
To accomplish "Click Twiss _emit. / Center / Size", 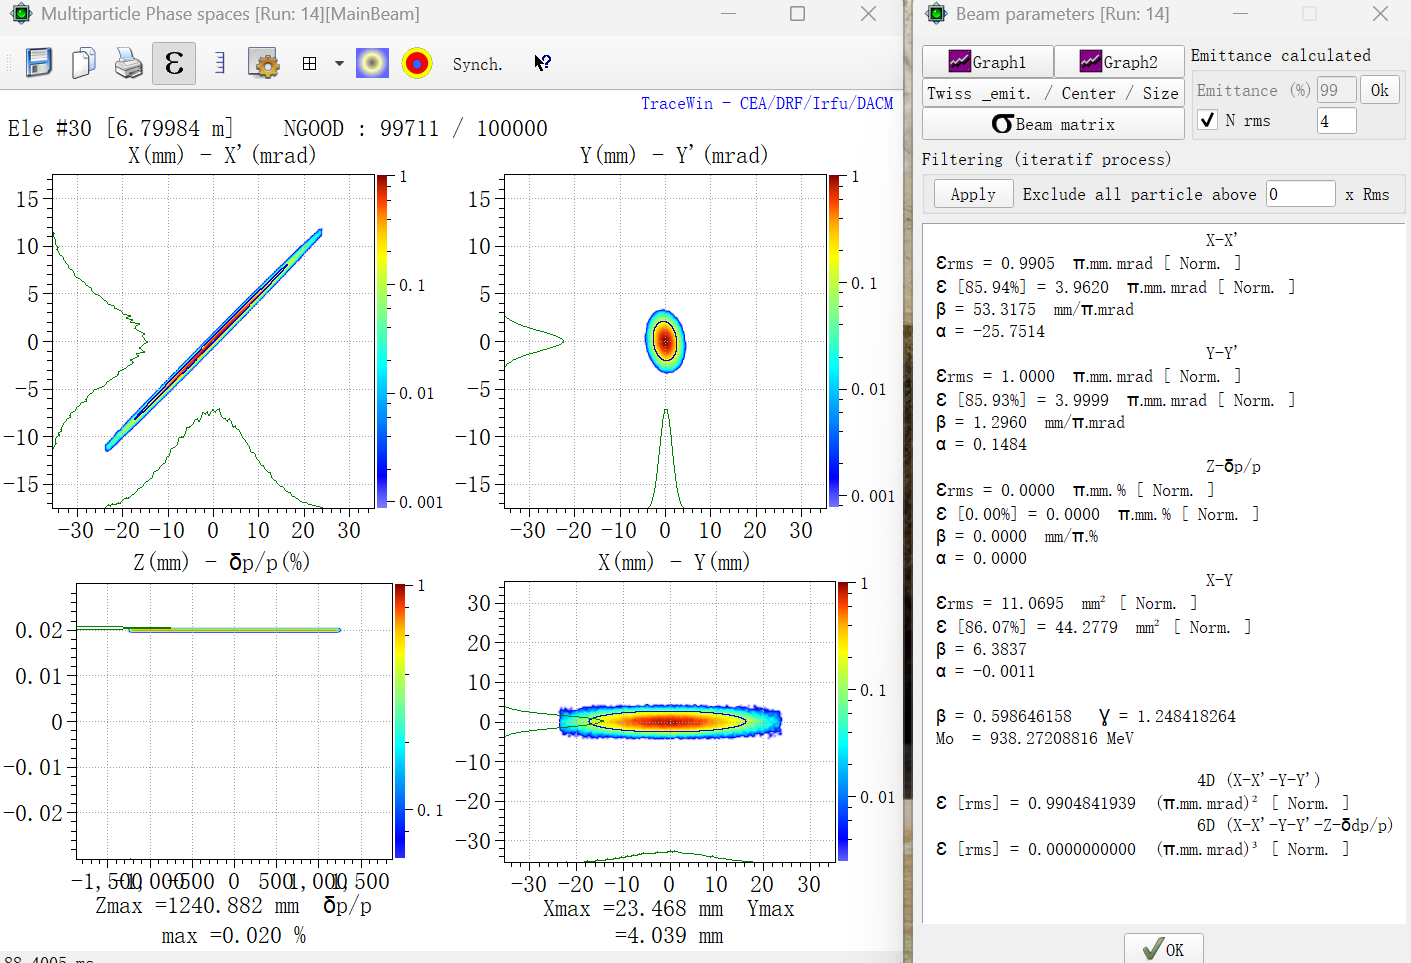I will [x=1052, y=93].
